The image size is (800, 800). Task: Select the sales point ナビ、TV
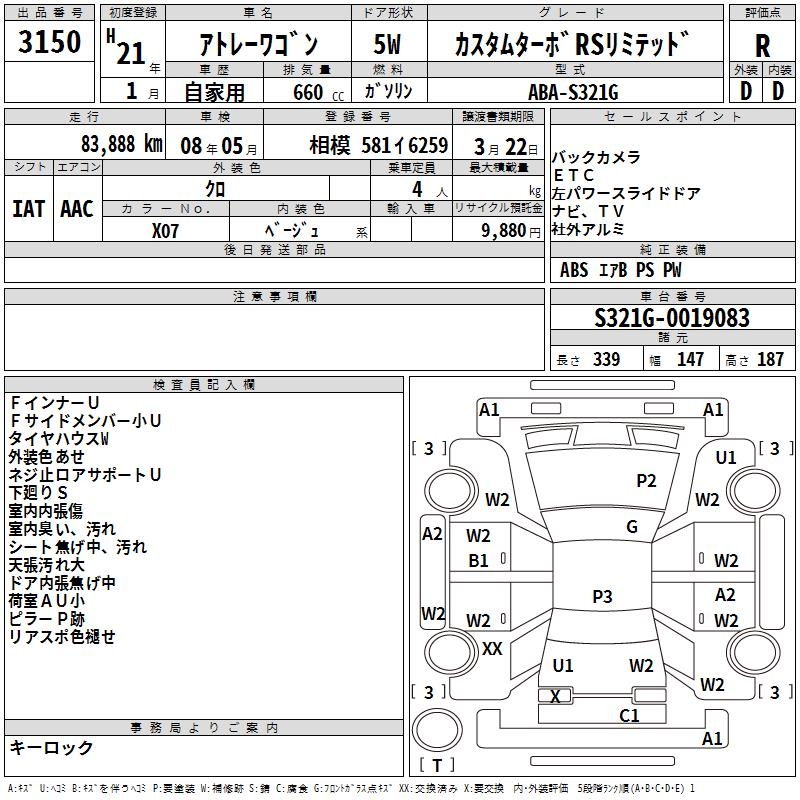click(587, 211)
